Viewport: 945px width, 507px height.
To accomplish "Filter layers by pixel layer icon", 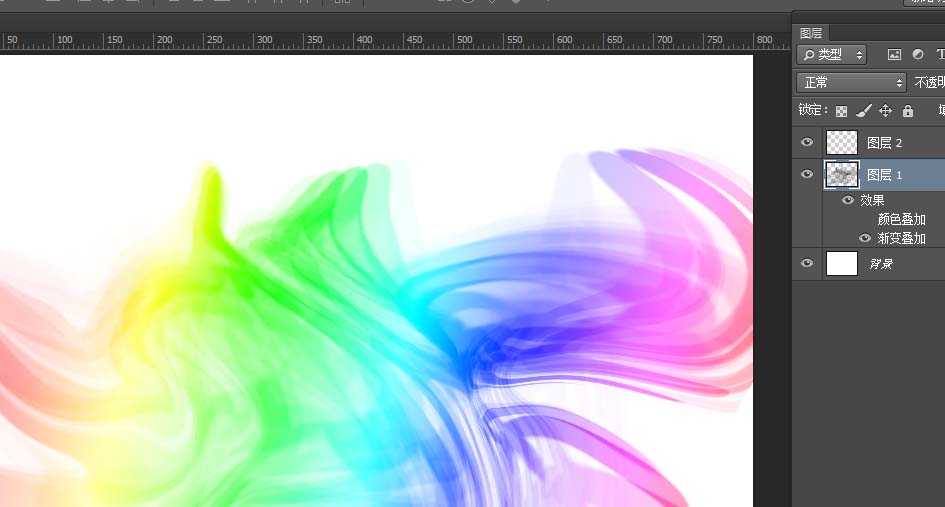I will coord(894,55).
